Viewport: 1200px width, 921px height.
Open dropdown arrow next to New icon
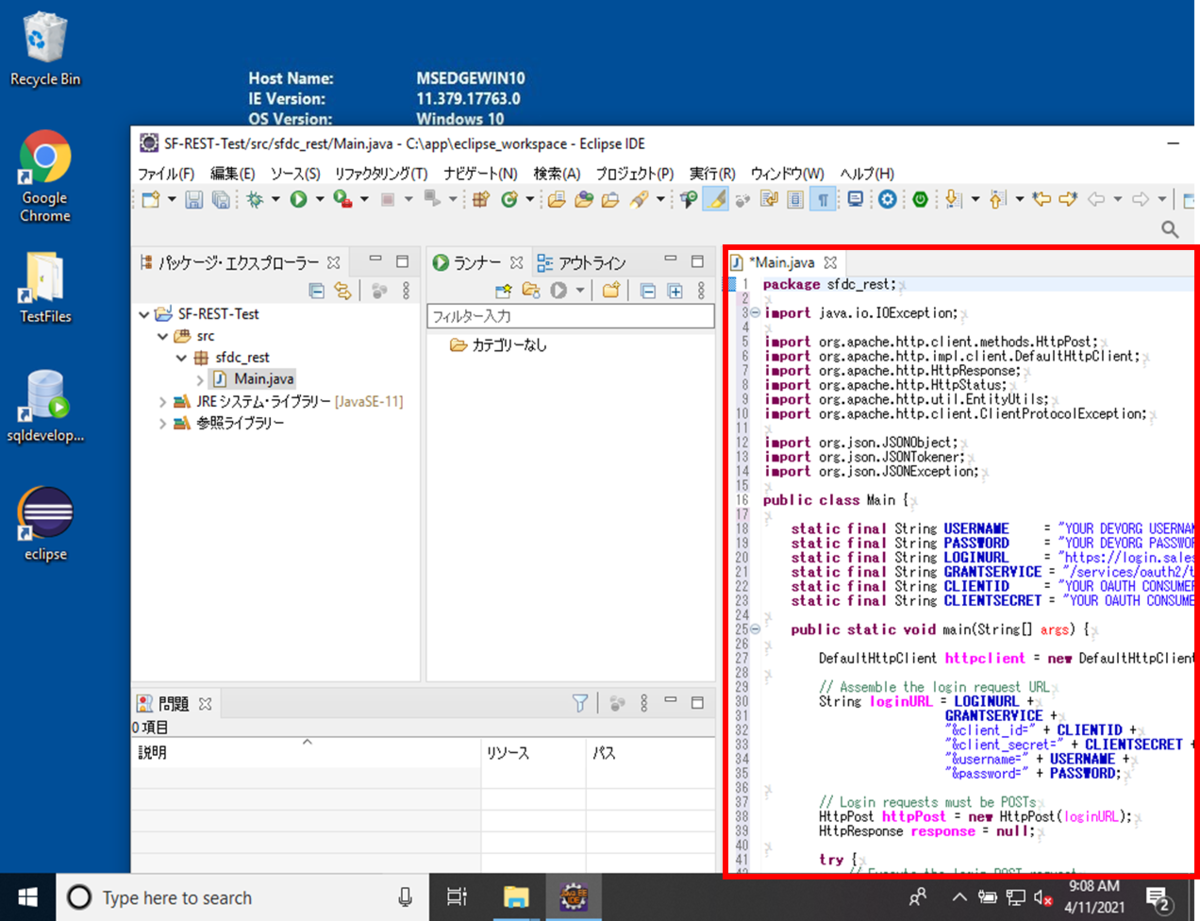(172, 200)
